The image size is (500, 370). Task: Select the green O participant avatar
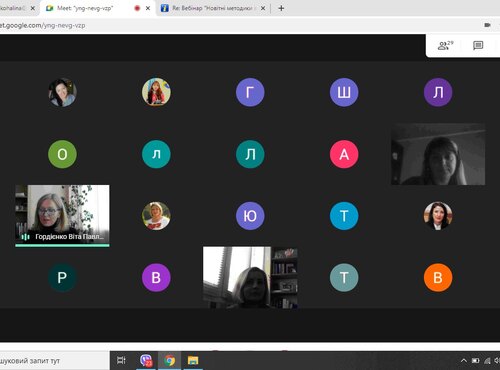click(62, 154)
